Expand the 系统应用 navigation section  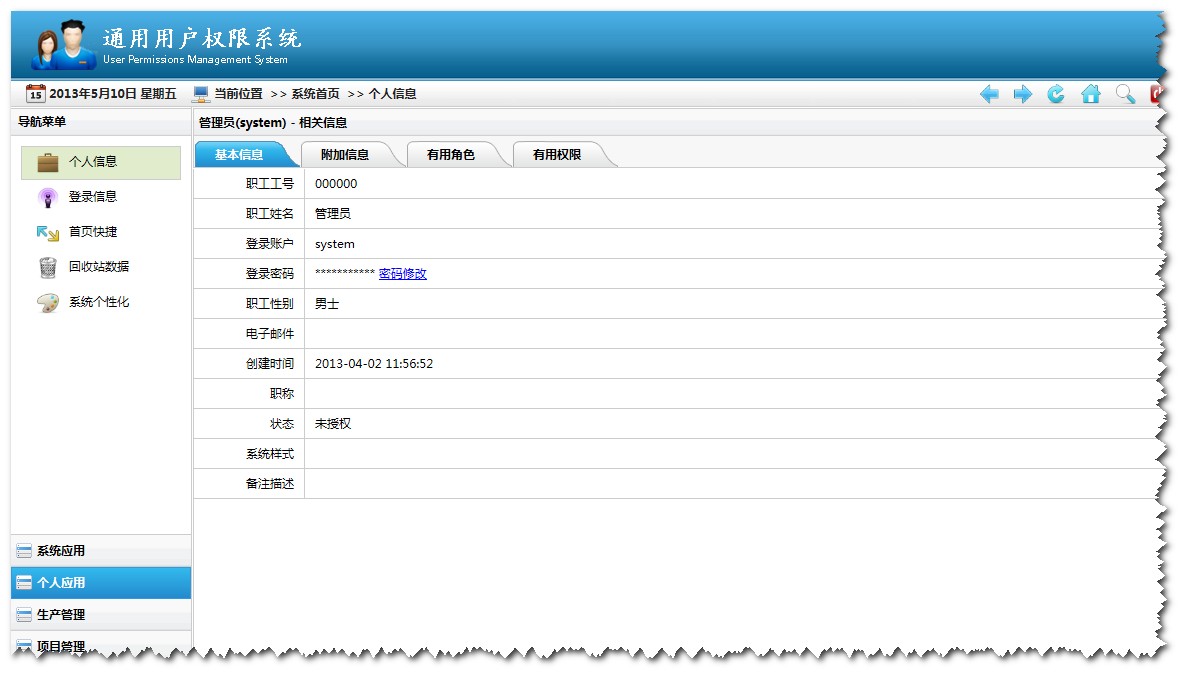[60, 550]
